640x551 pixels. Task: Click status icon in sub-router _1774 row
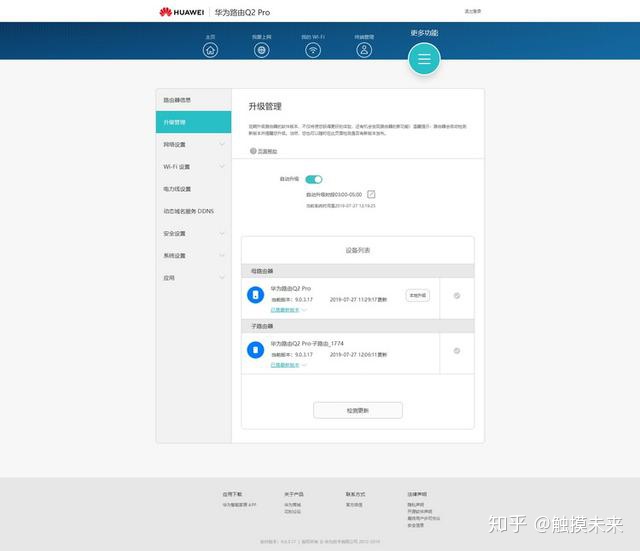pos(457,351)
